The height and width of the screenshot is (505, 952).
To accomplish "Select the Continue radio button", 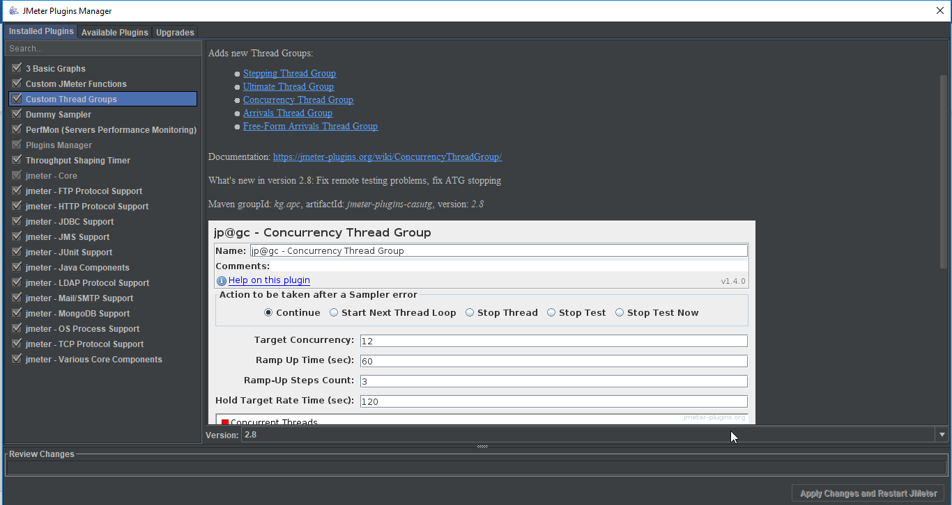I will pyautogui.click(x=268, y=313).
